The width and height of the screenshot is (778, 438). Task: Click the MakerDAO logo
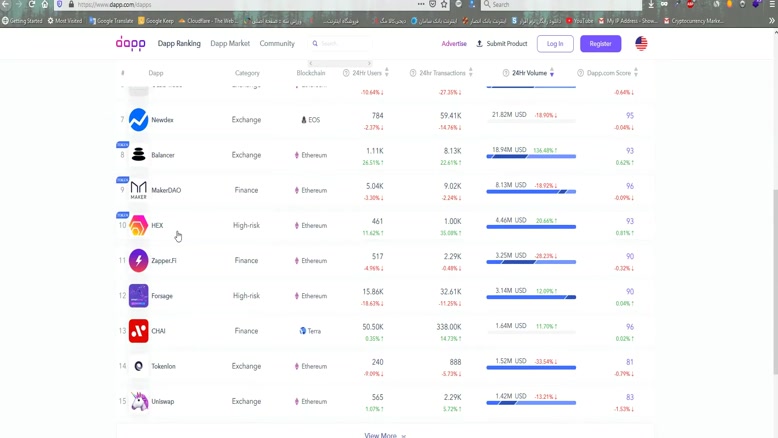click(138, 190)
